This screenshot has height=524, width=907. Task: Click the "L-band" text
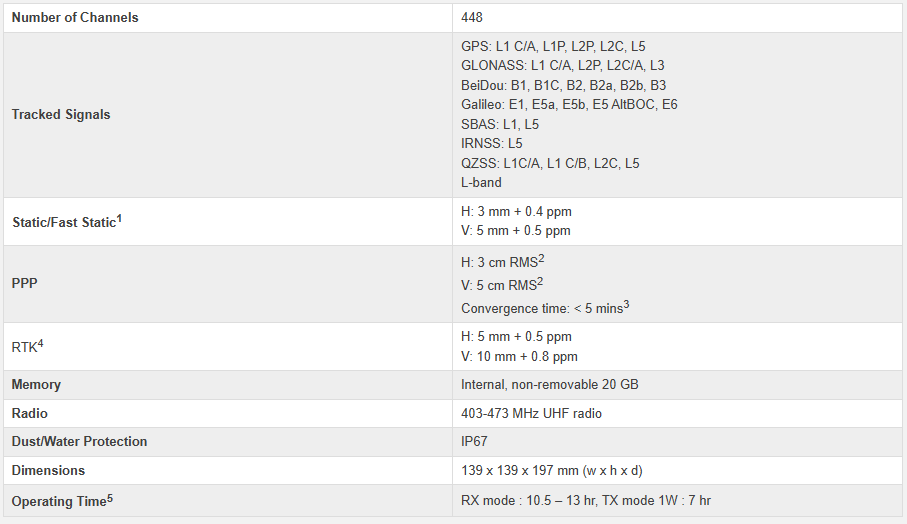pos(481,182)
